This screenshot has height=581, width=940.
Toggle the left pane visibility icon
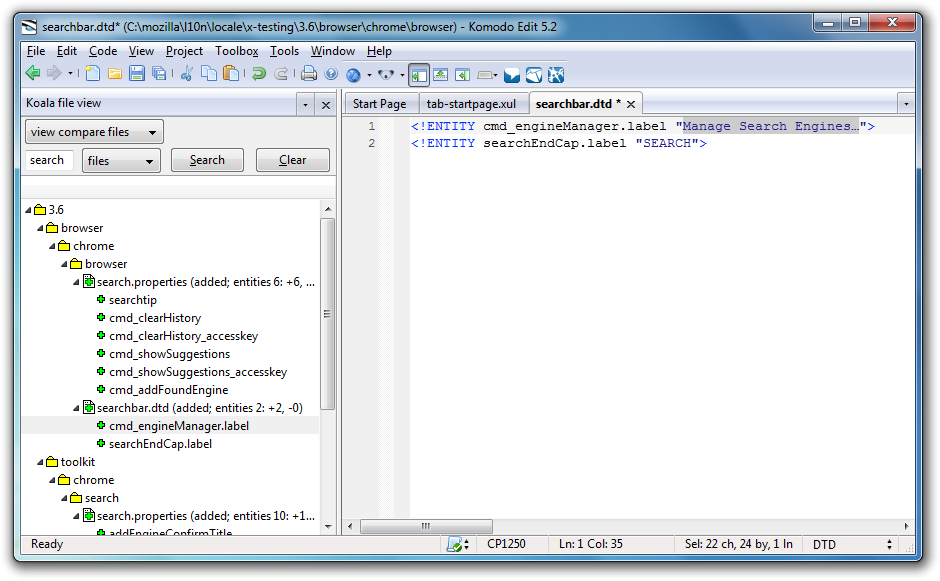(419, 75)
